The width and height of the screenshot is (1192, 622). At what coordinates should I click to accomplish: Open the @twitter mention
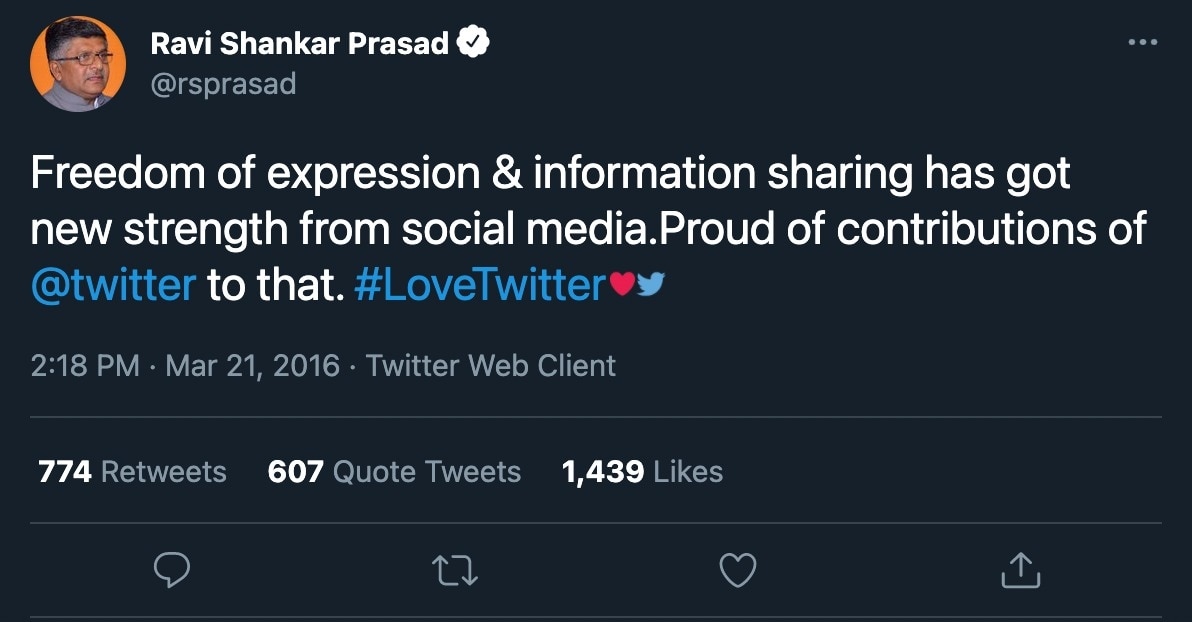113,286
